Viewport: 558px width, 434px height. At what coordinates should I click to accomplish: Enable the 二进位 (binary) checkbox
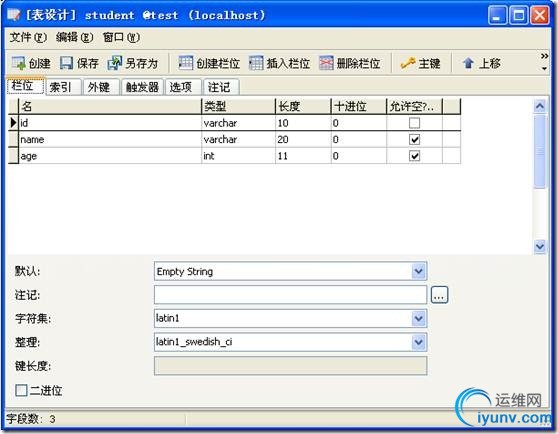(x=21, y=390)
